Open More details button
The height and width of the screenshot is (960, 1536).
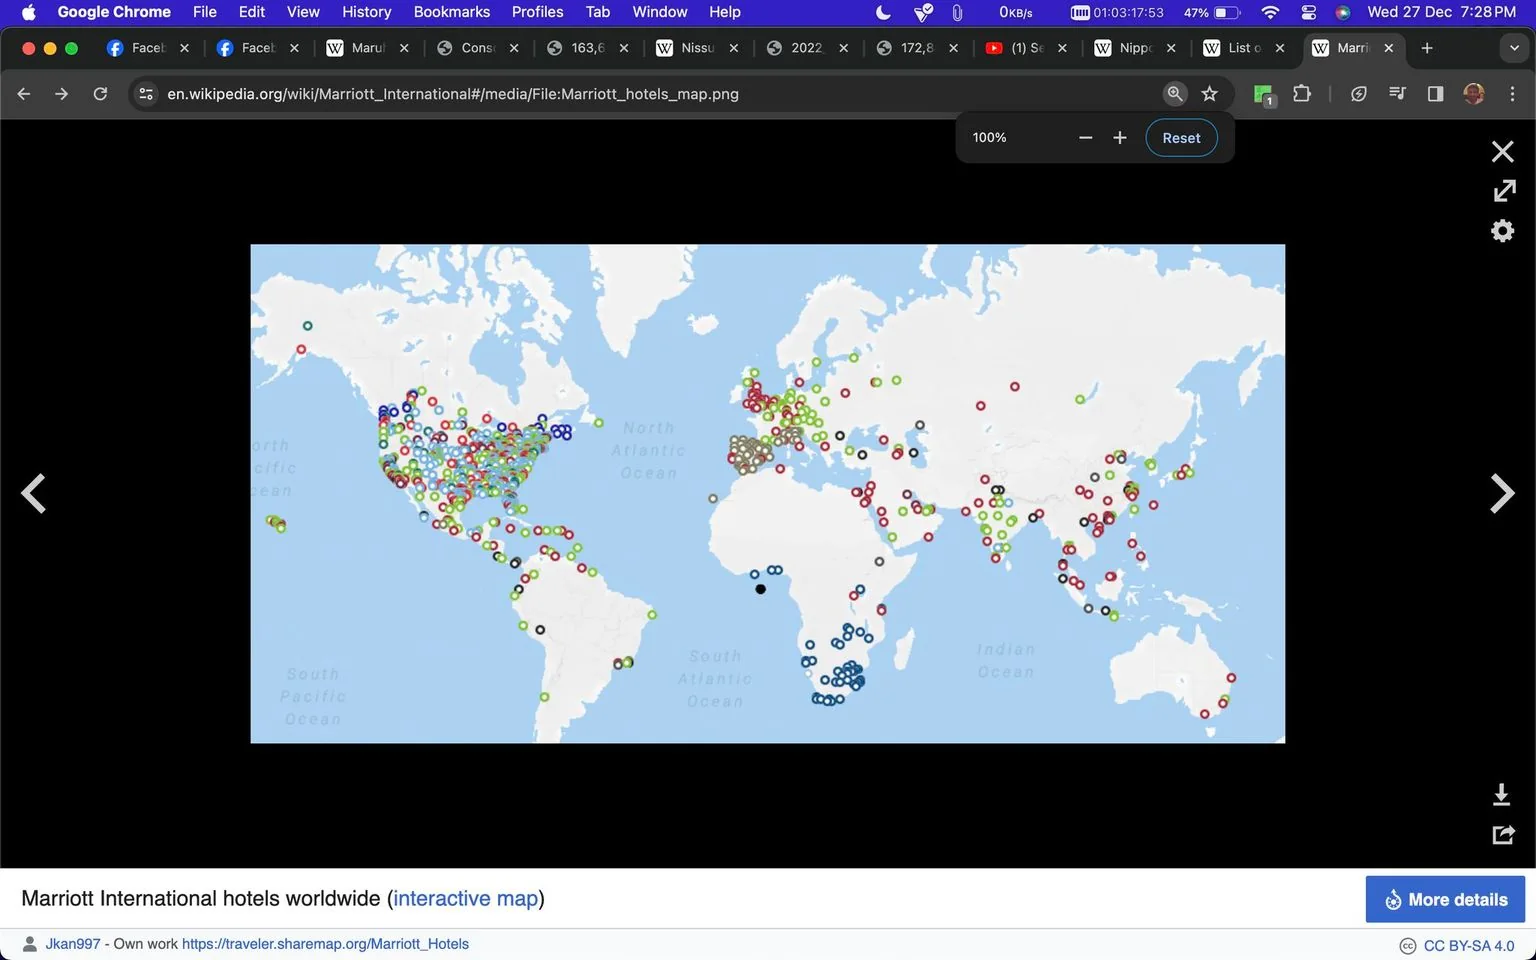click(1445, 899)
